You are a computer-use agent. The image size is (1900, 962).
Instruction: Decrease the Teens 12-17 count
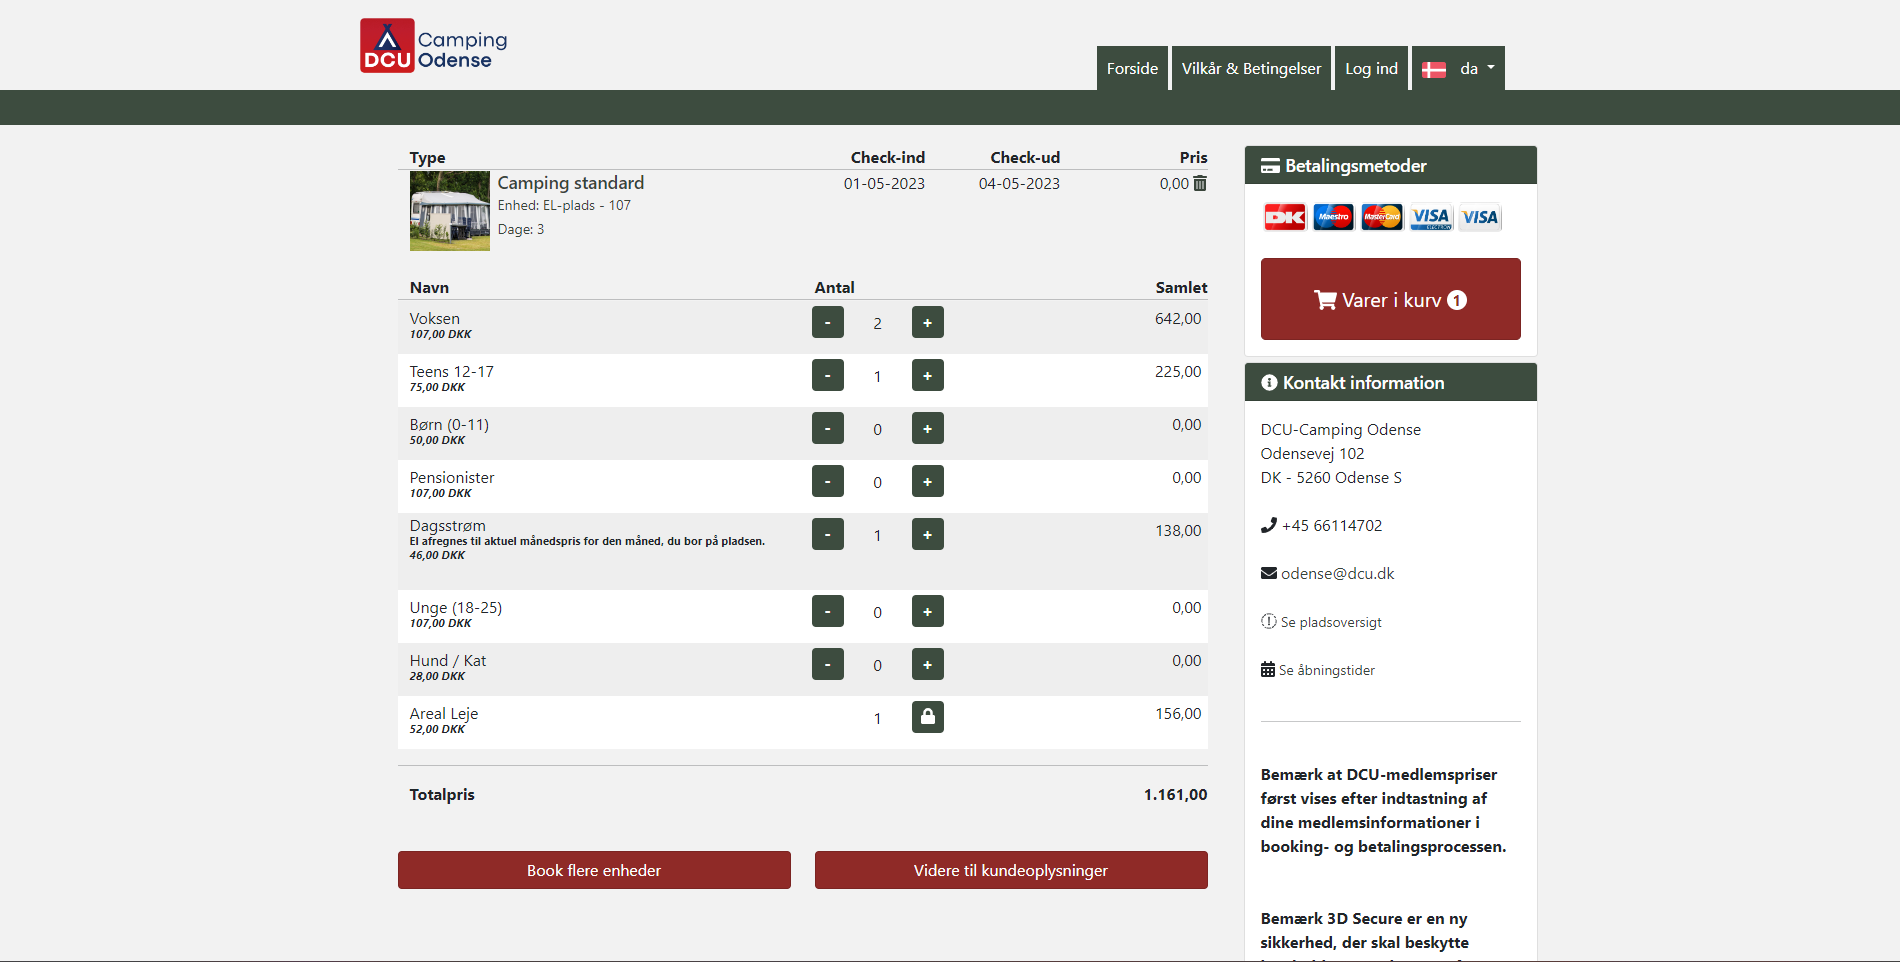[827, 376]
